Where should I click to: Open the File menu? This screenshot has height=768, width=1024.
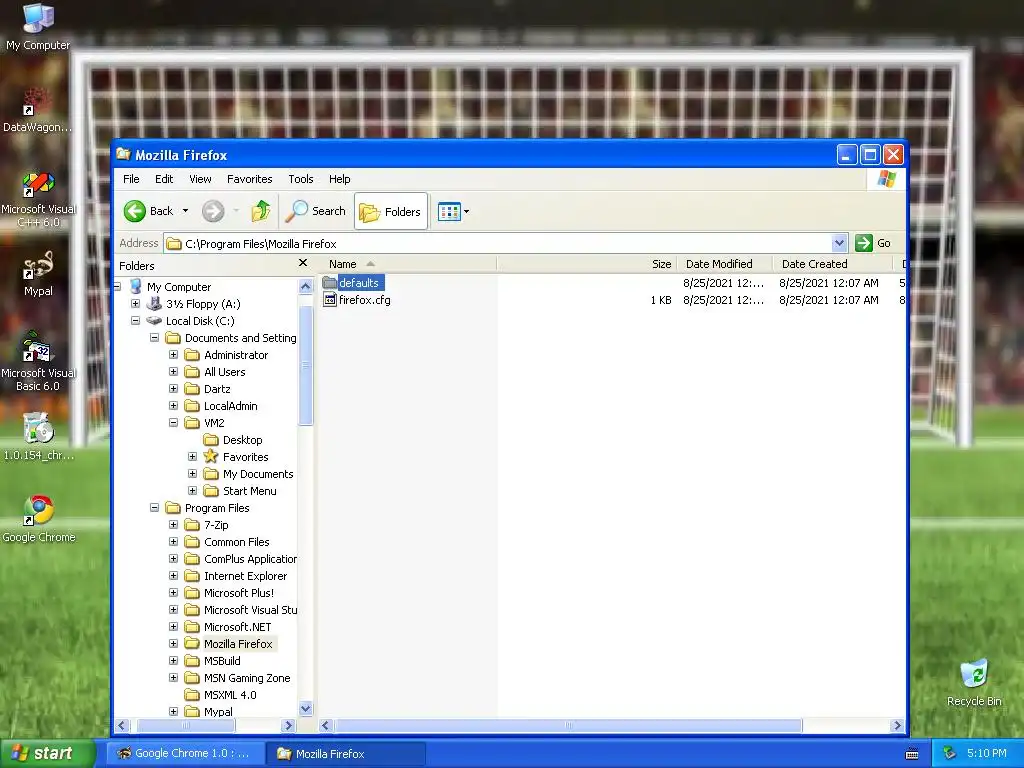pos(131,179)
